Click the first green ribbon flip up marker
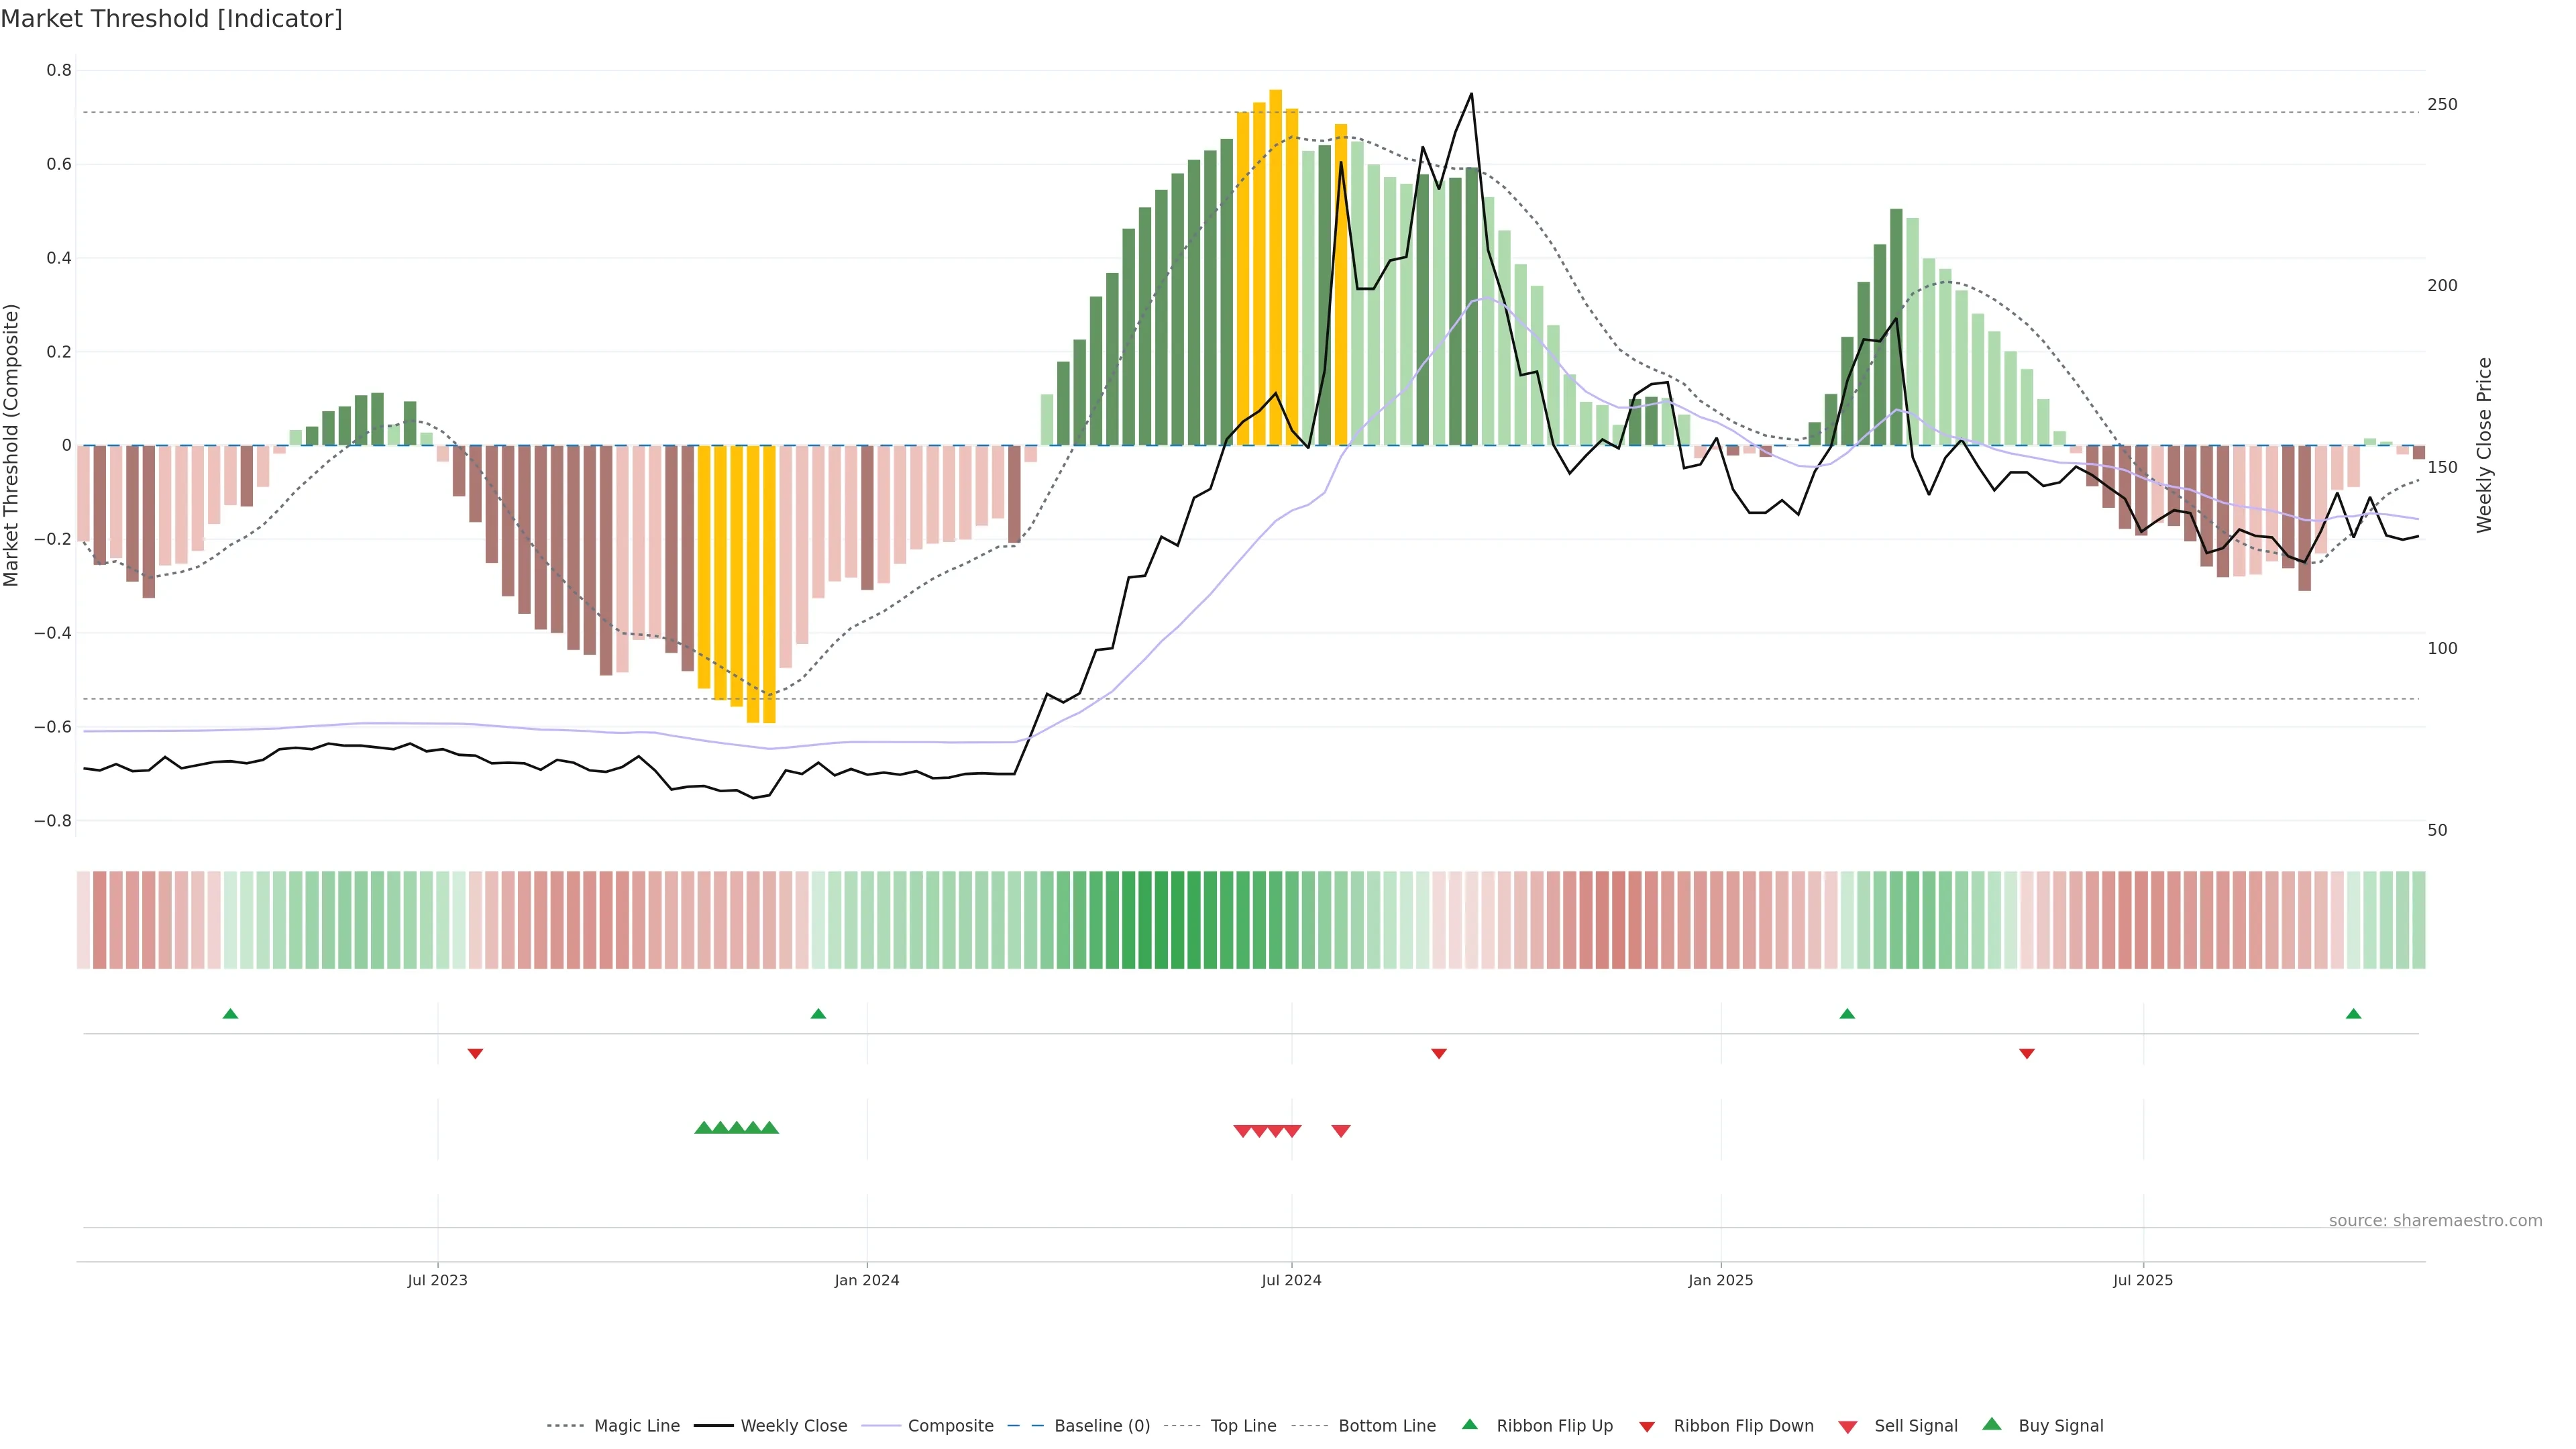The height and width of the screenshot is (1449, 2576). coord(230,1014)
